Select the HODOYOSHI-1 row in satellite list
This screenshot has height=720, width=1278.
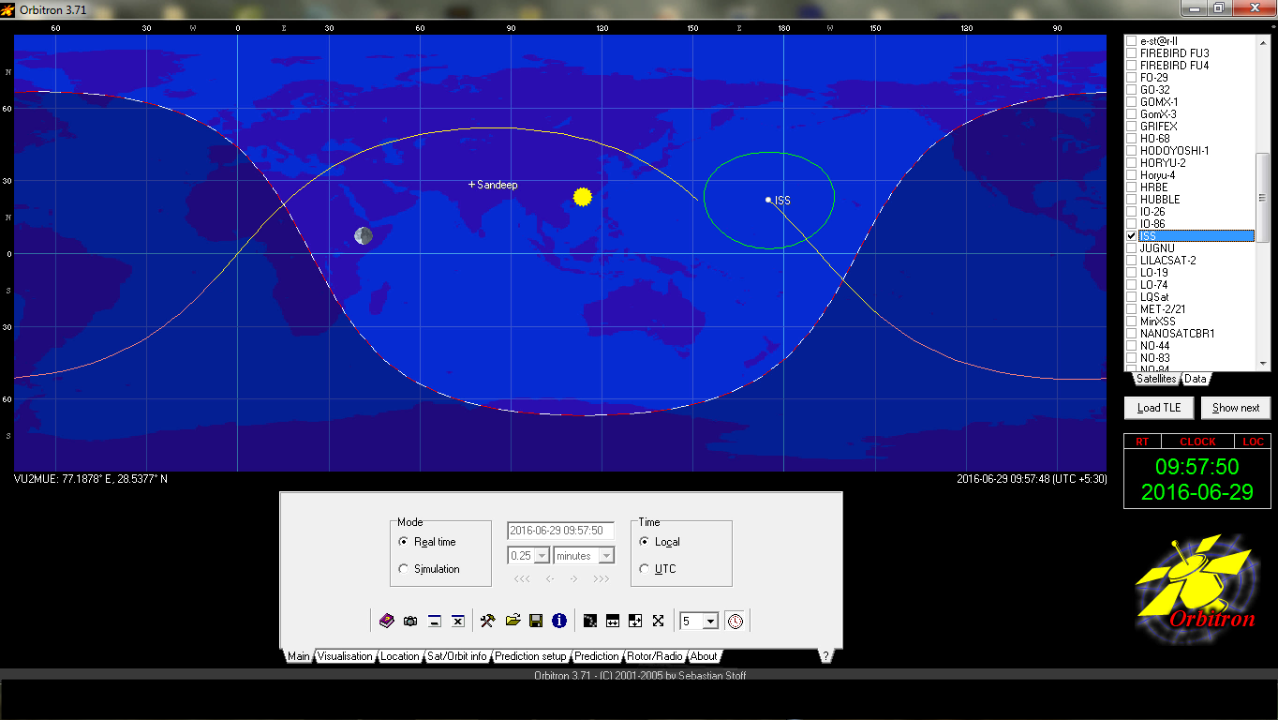(x=1190, y=151)
